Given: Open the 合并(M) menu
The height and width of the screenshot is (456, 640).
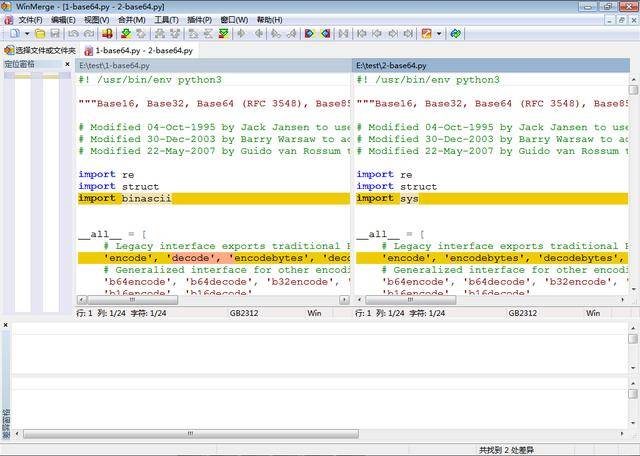Looking at the screenshot, I should (132, 20).
